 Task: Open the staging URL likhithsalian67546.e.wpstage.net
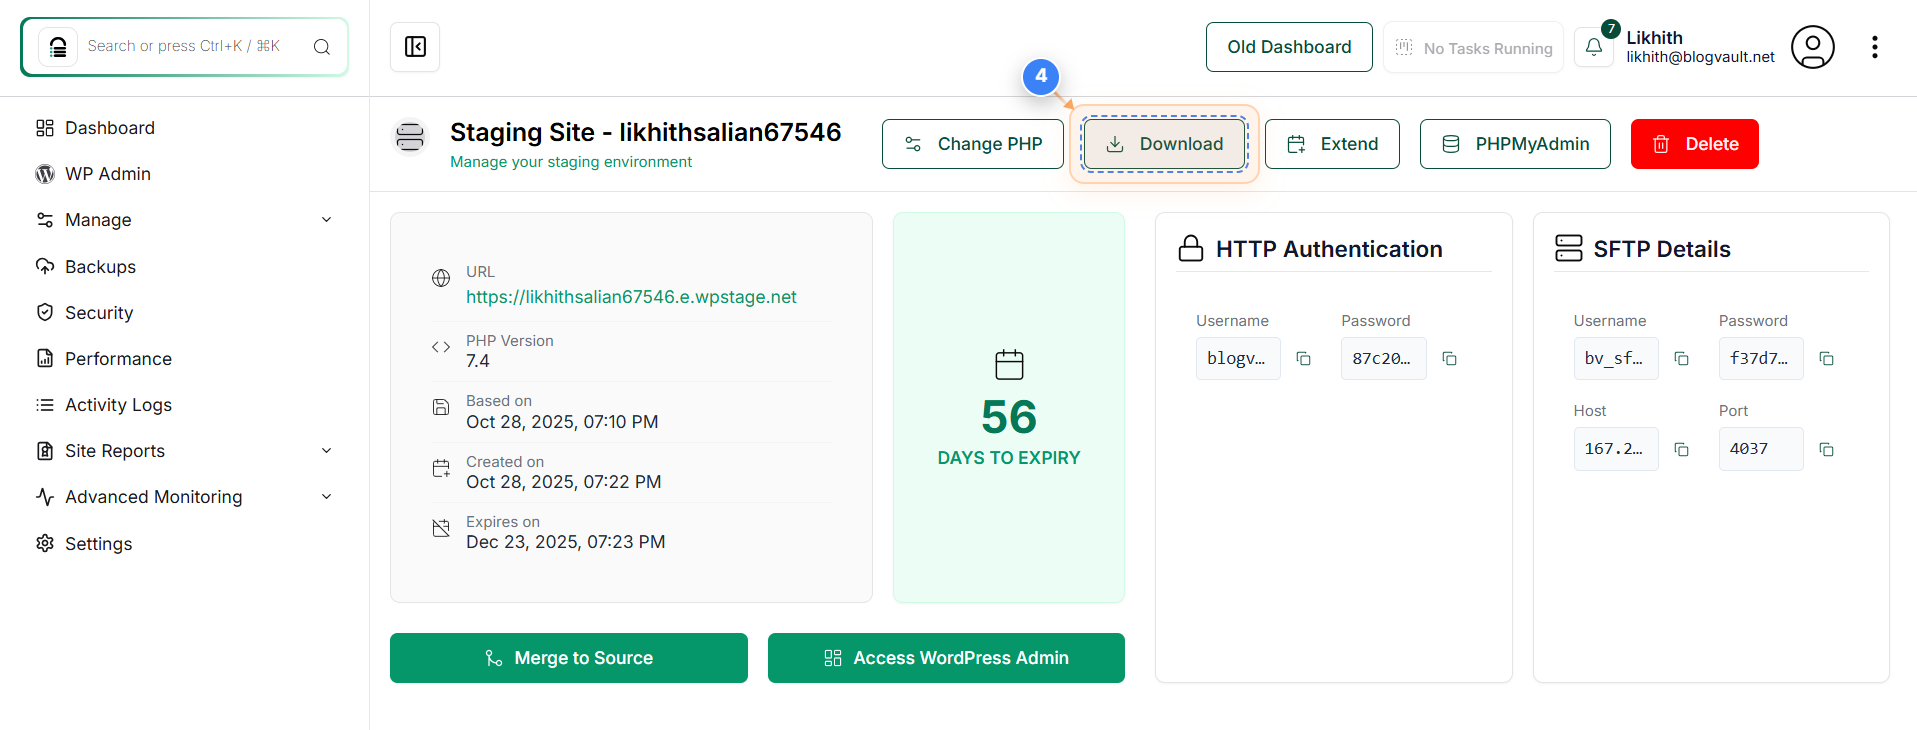[631, 297]
